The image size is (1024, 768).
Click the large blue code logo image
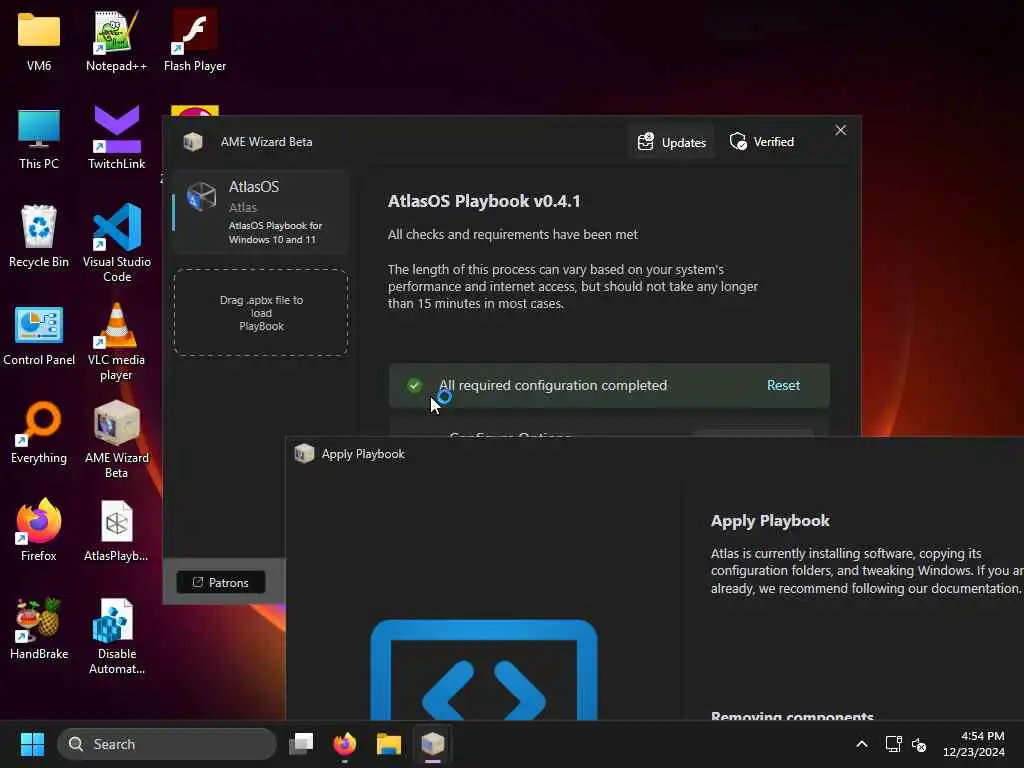tap(484, 670)
